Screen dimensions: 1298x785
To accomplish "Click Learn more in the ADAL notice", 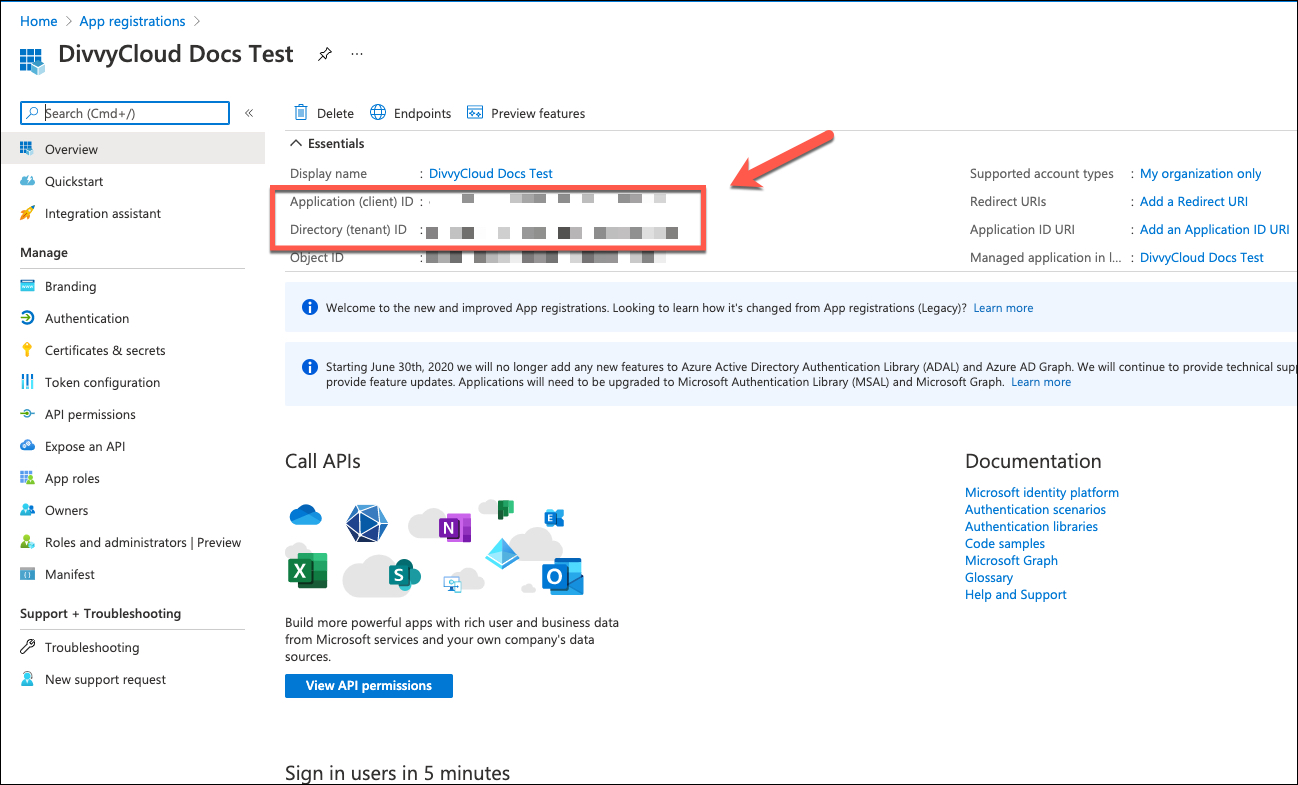I will click(x=1041, y=382).
